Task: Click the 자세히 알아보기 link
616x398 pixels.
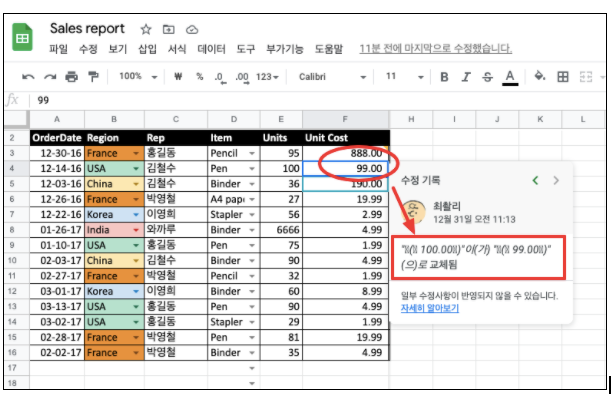Action: pyautogui.click(x=430, y=308)
